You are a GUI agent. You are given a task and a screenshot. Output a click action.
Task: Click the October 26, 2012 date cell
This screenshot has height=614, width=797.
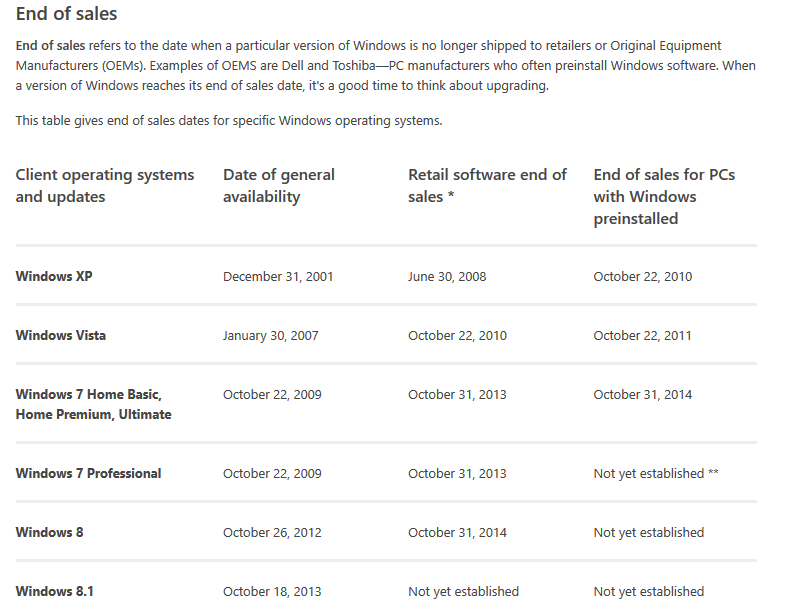(x=272, y=533)
